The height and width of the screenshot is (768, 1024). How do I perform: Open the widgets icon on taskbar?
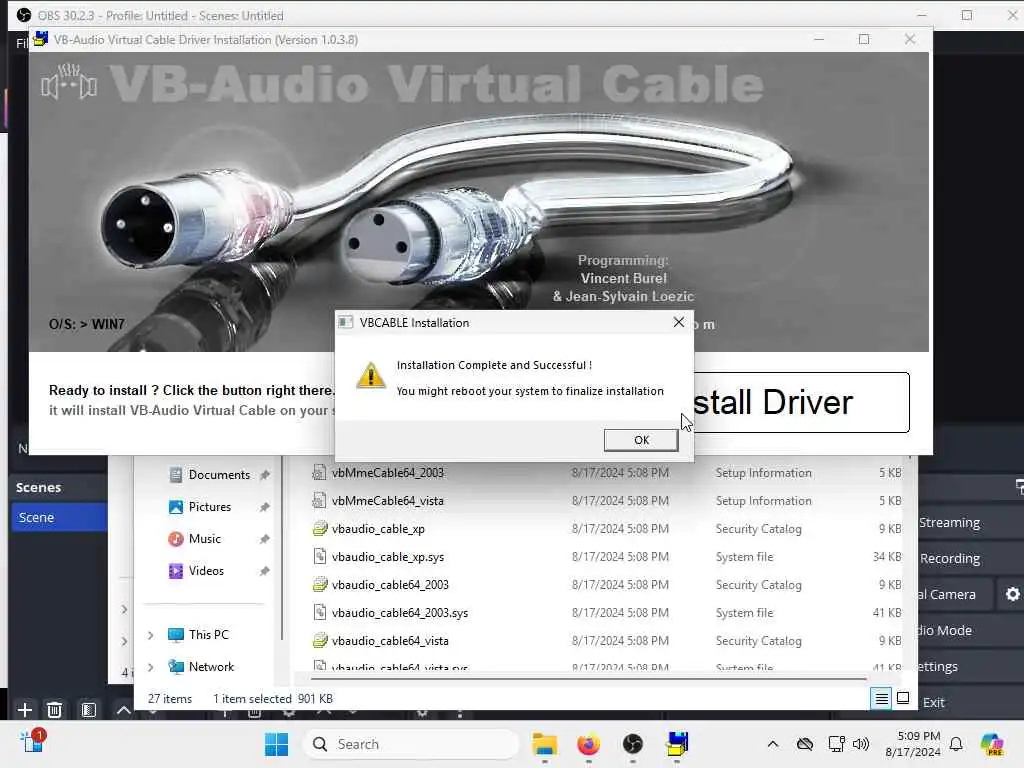tap(31, 743)
